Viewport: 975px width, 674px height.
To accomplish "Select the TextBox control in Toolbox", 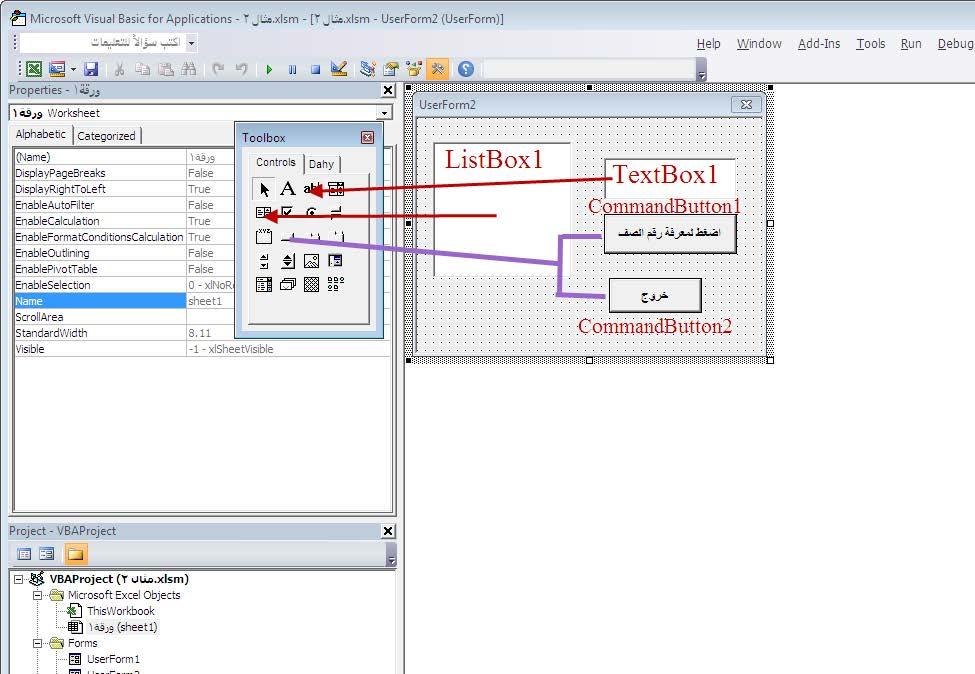I will pos(312,188).
